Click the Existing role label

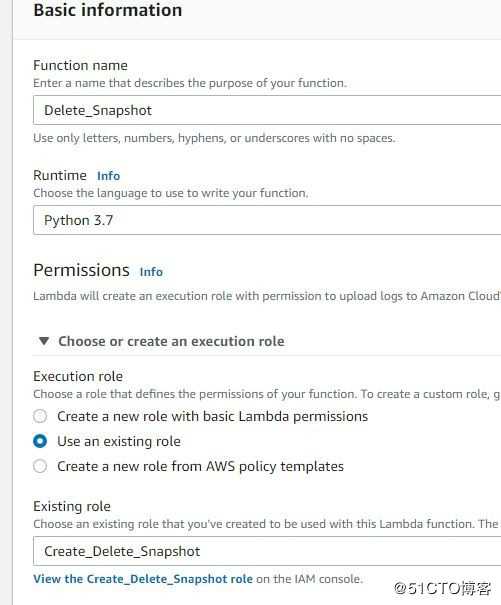72,506
